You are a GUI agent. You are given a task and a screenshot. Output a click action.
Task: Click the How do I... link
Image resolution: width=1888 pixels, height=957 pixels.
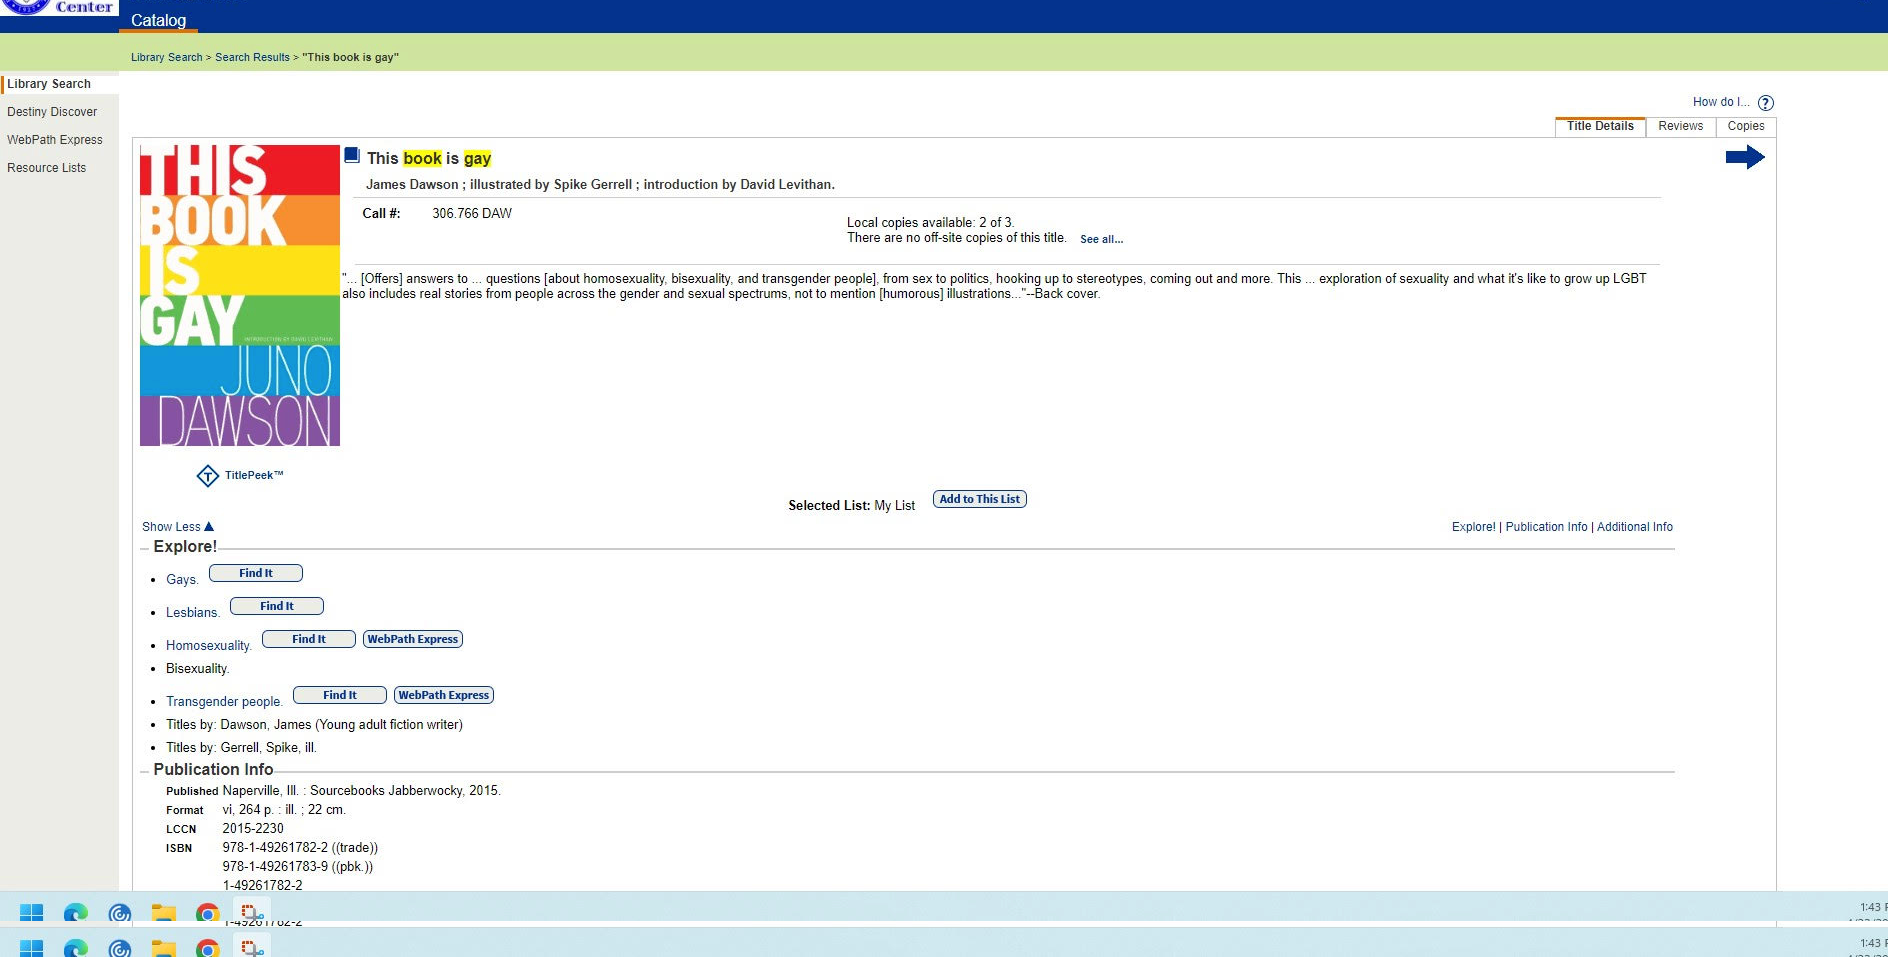pyautogui.click(x=1721, y=102)
